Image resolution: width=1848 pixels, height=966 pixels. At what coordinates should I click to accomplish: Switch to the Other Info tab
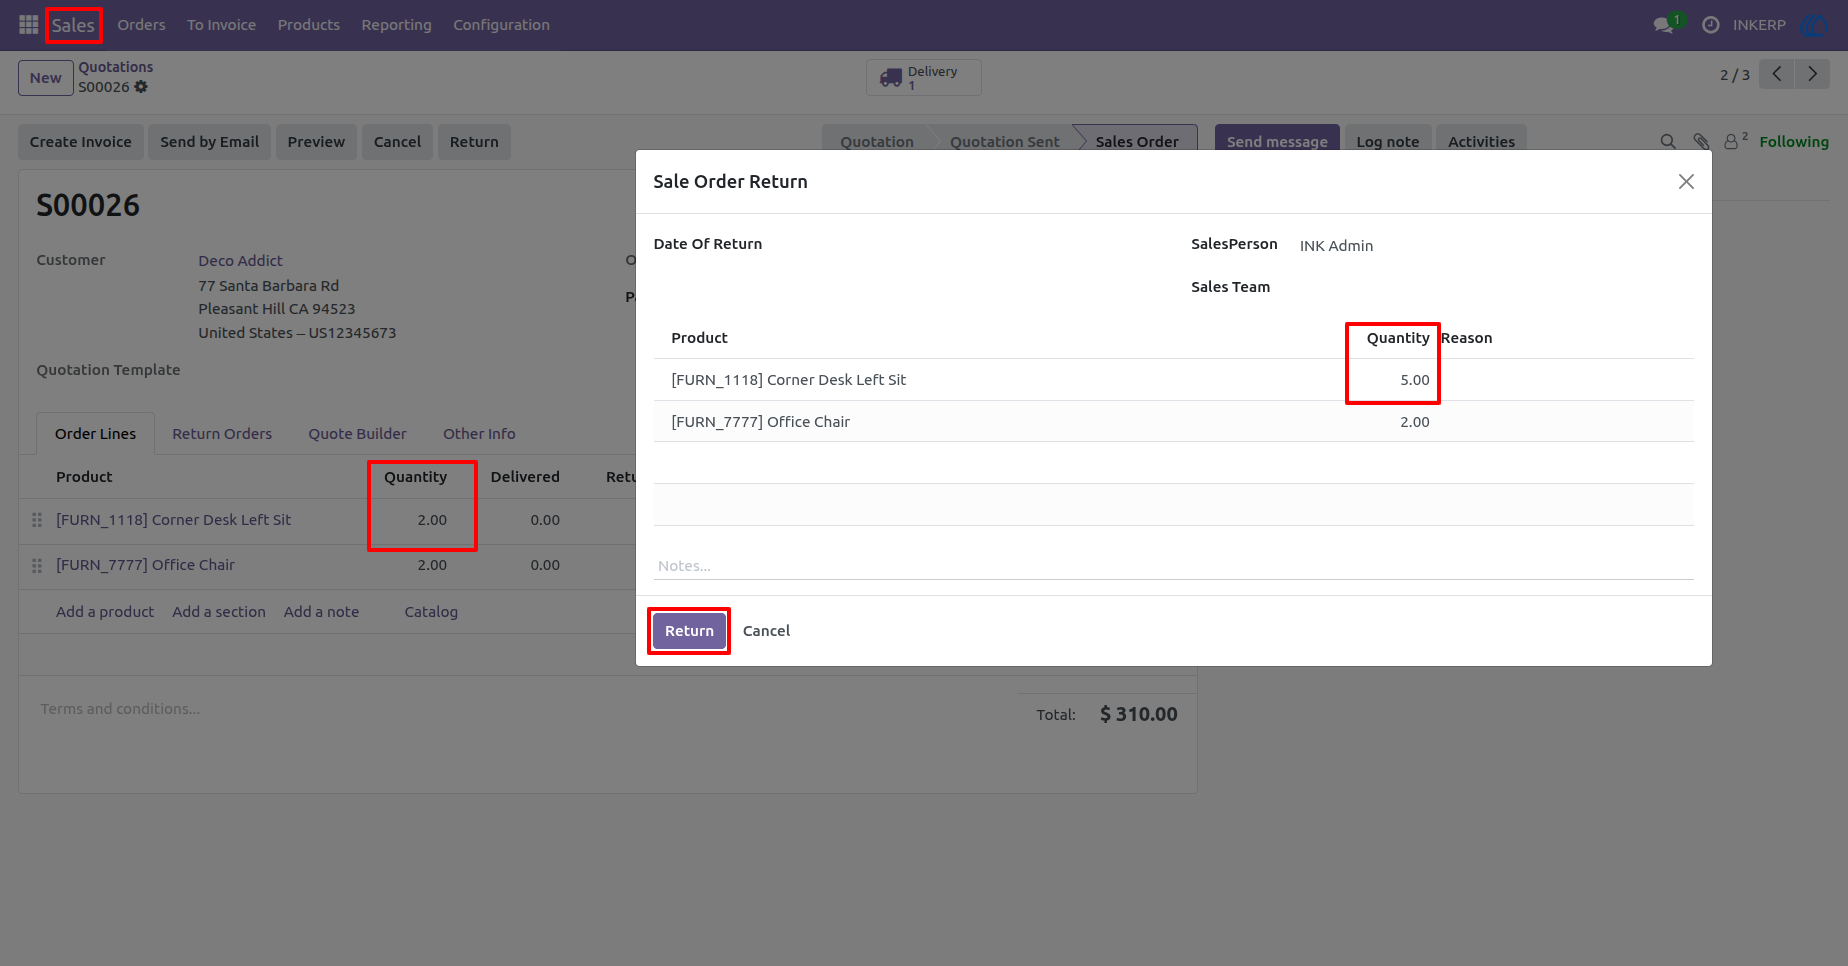[x=479, y=434]
